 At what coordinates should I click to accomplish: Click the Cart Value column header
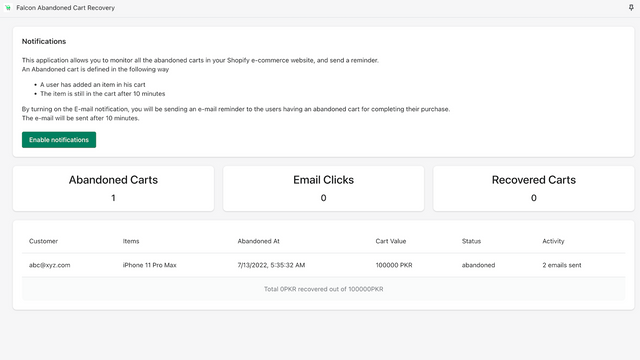pos(391,241)
